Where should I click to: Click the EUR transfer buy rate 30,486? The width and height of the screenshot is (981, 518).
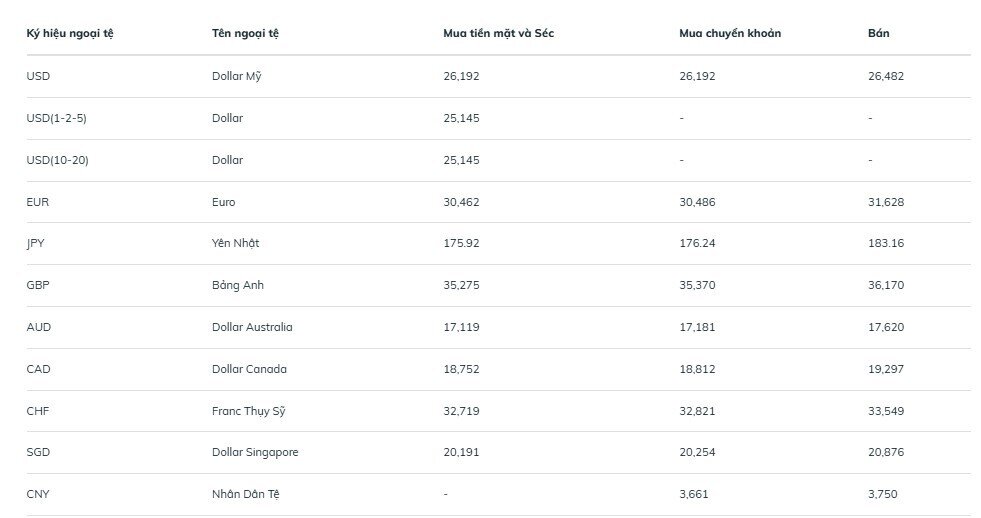[x=697, y=202]
